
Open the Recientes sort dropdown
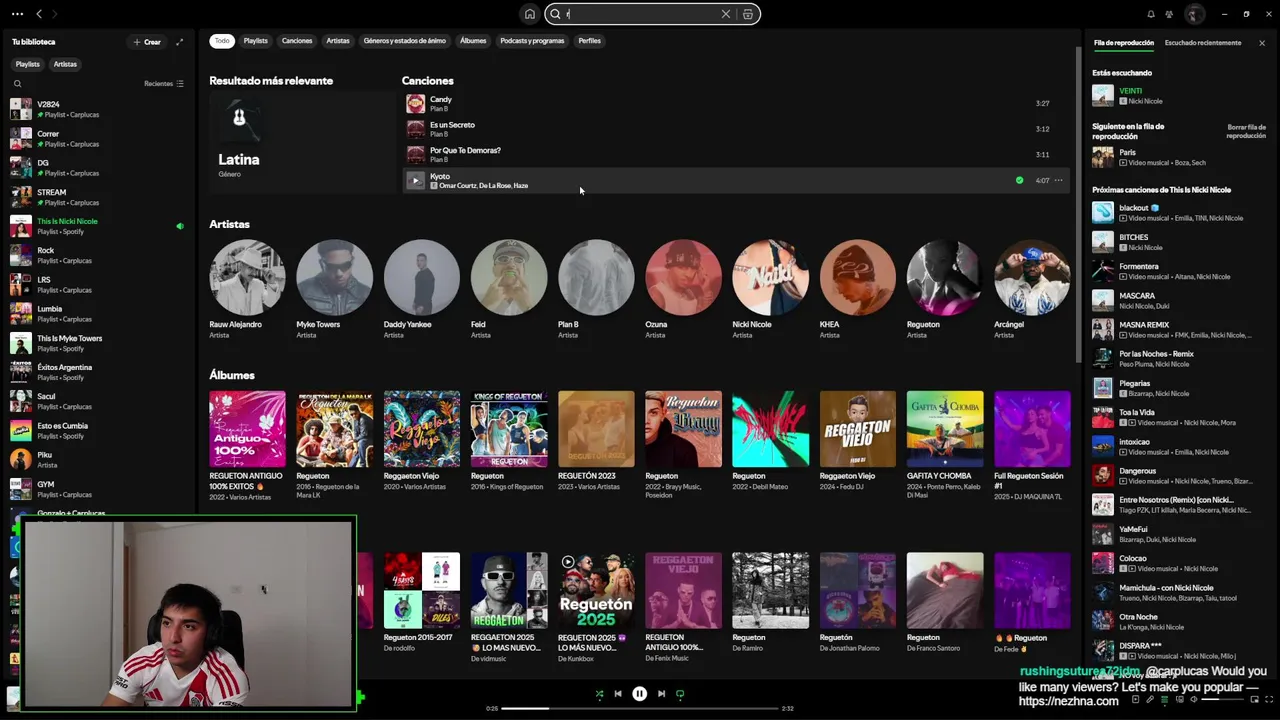[x=164, y=84]
